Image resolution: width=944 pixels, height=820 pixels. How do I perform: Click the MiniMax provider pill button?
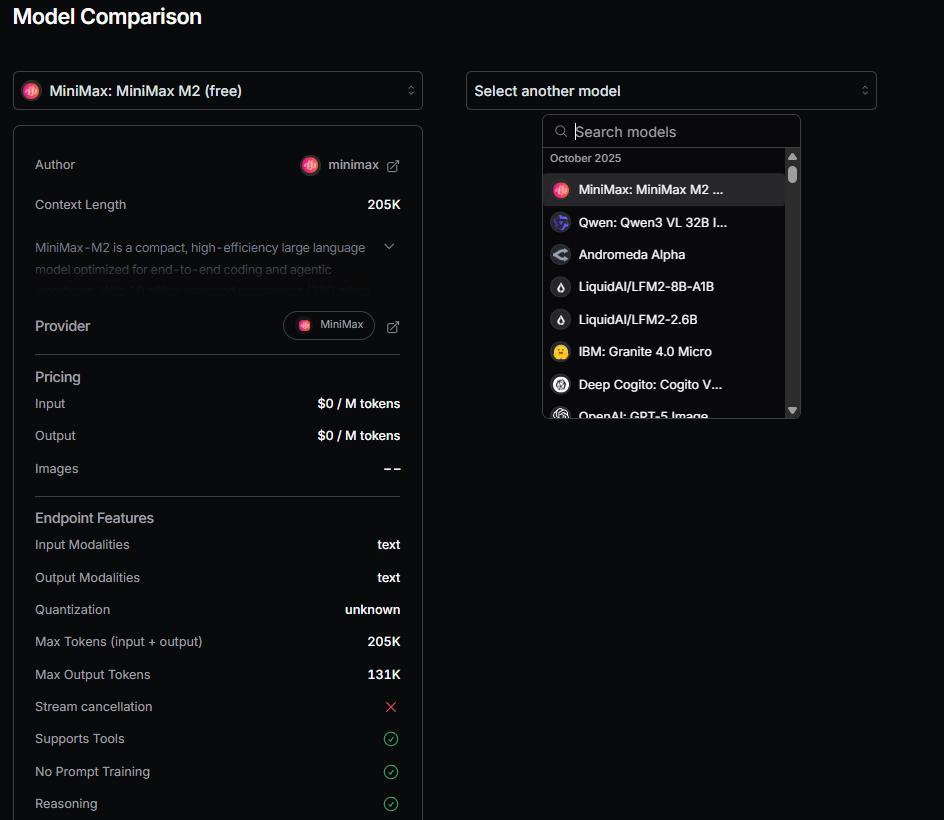point(329,325)
